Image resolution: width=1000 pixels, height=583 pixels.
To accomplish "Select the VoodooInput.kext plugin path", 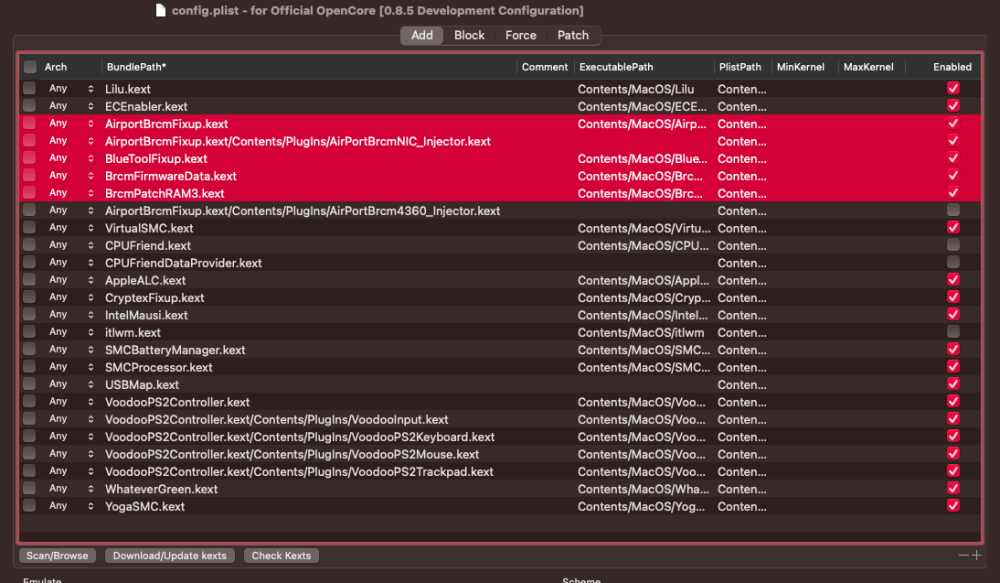I will (277, 420).
